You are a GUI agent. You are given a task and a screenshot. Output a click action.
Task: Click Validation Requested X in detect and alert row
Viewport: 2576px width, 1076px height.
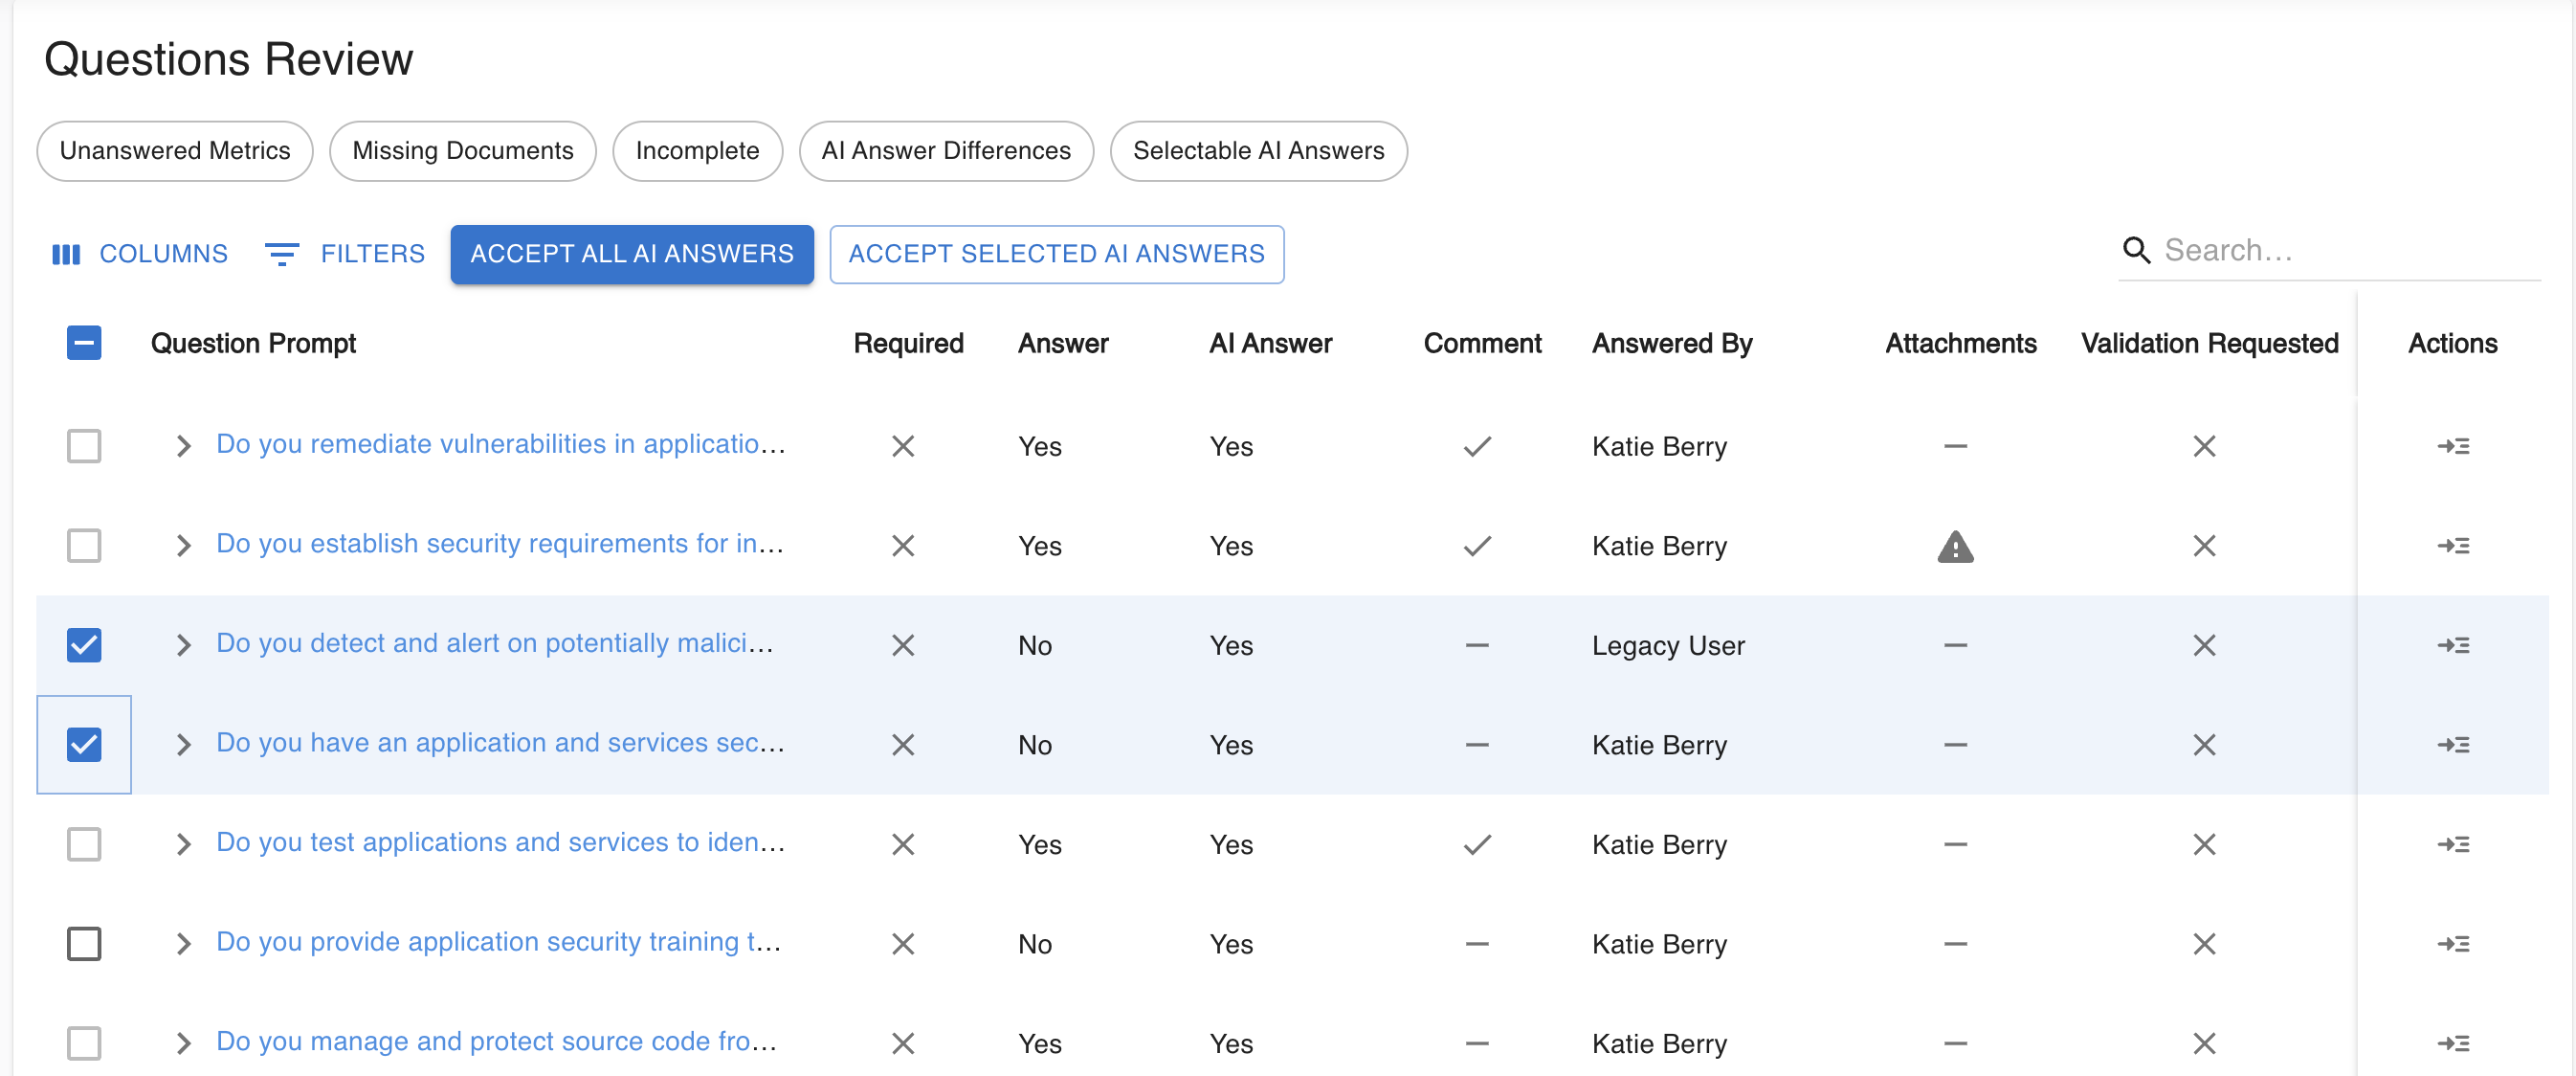click(2204, 645)
